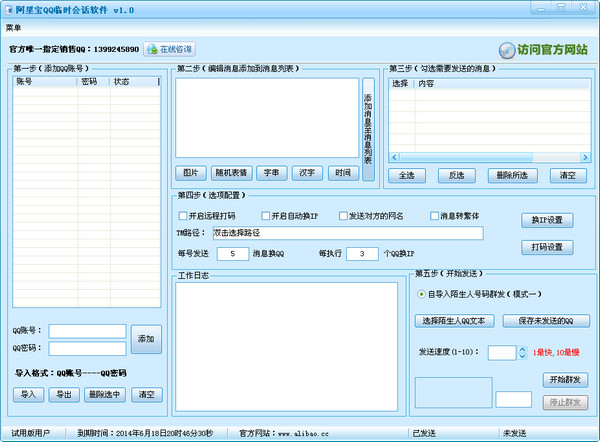
Task: Click 清空 under the message list
Action: pos(568,176)
